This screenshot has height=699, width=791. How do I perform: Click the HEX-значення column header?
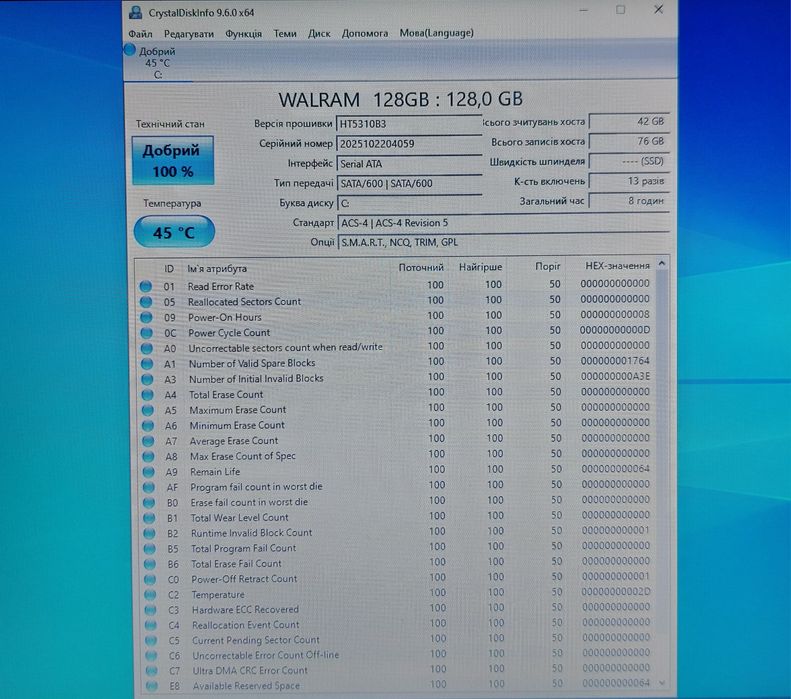click(x=617, y=265)
